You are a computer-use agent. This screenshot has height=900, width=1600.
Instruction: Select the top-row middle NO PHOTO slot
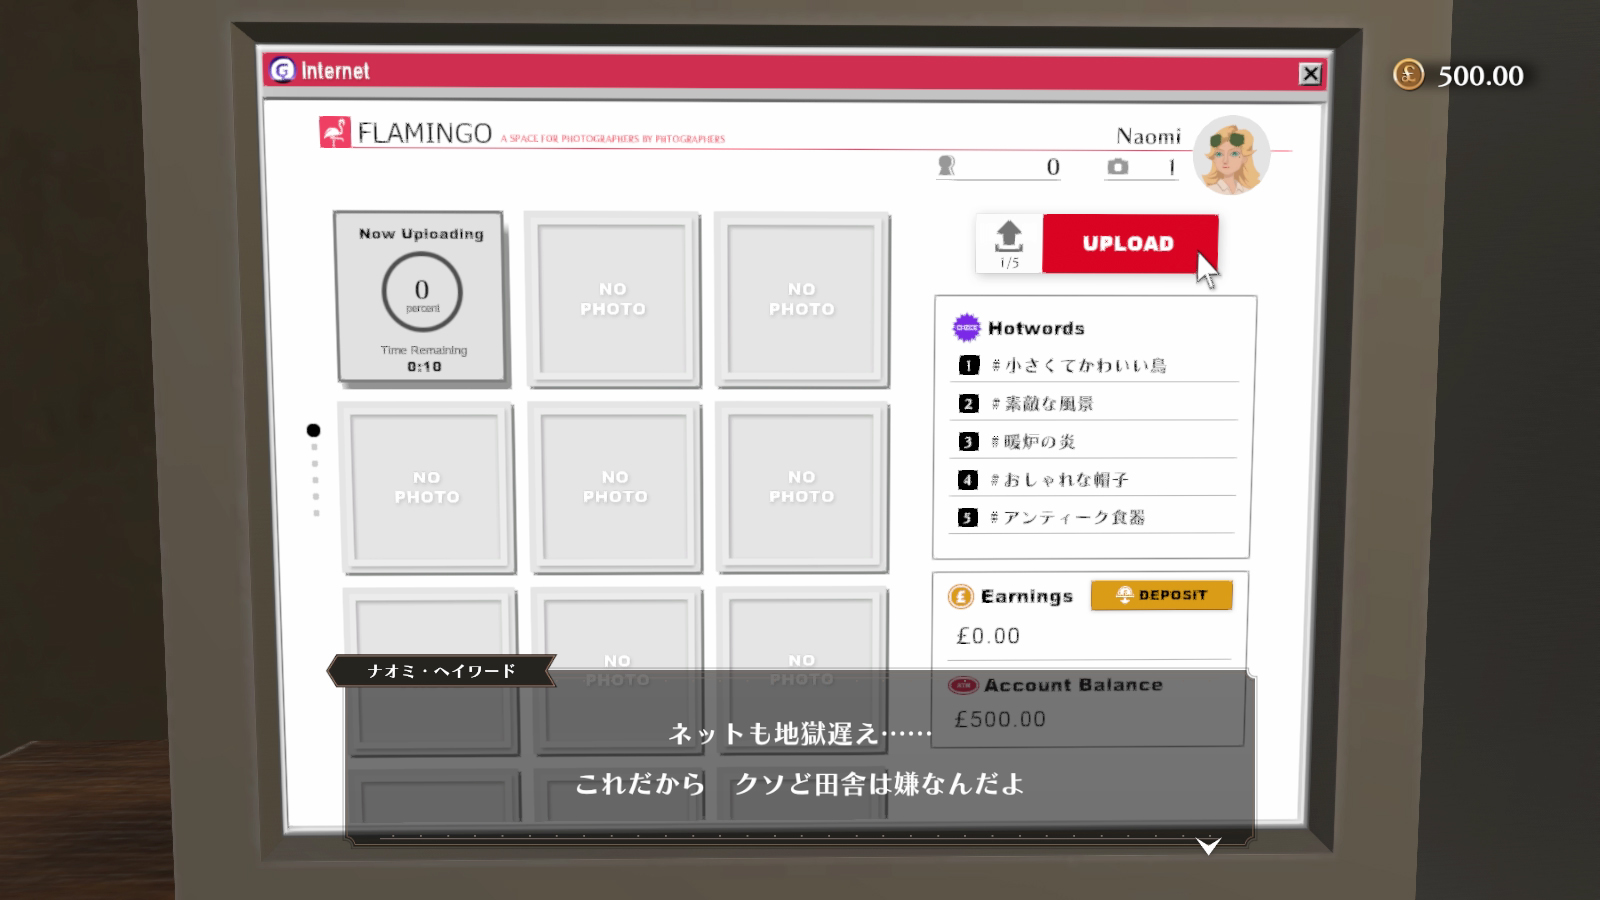pyautogui.click(x=612, y=299)
